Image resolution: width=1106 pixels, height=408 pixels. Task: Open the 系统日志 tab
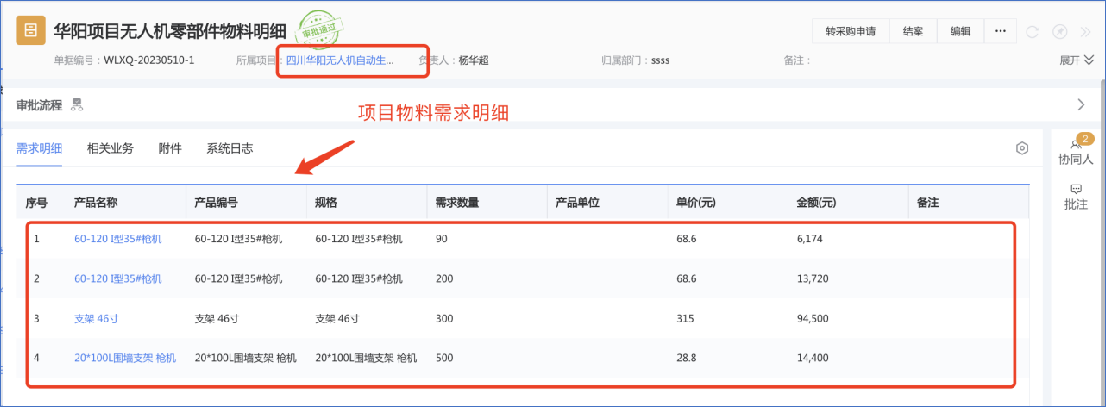(229, 148)
